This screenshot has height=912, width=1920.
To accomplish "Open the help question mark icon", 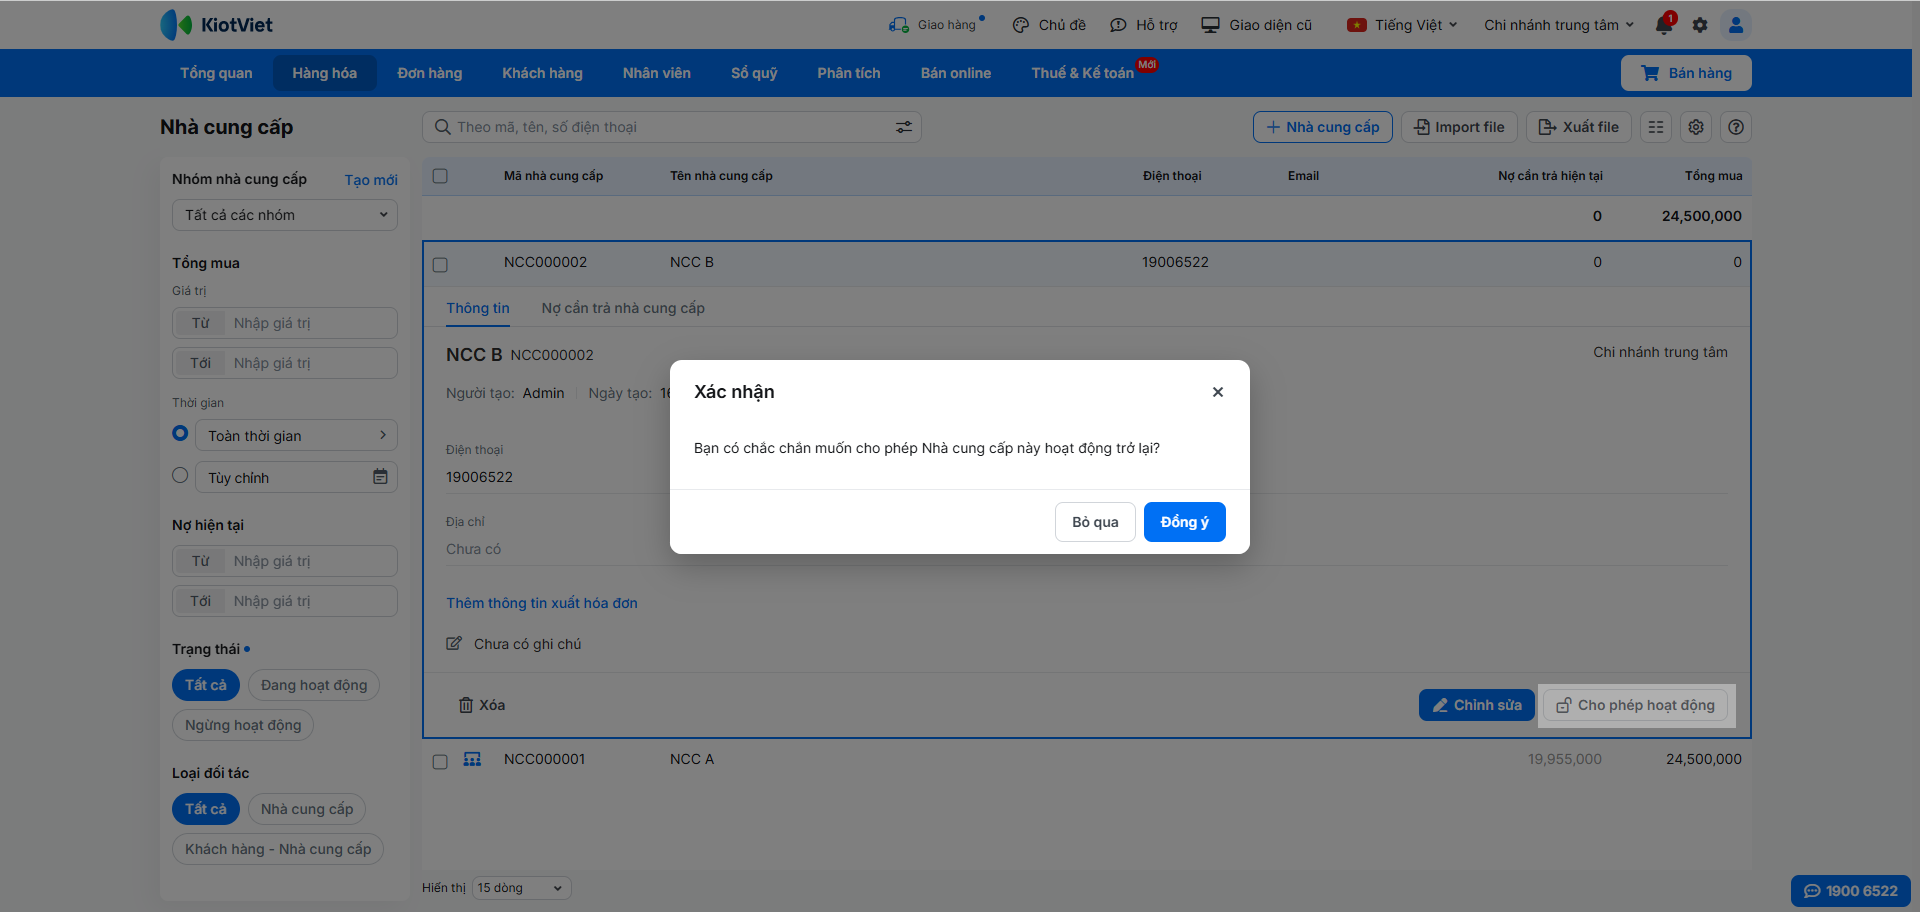I will coord(1736,127).
